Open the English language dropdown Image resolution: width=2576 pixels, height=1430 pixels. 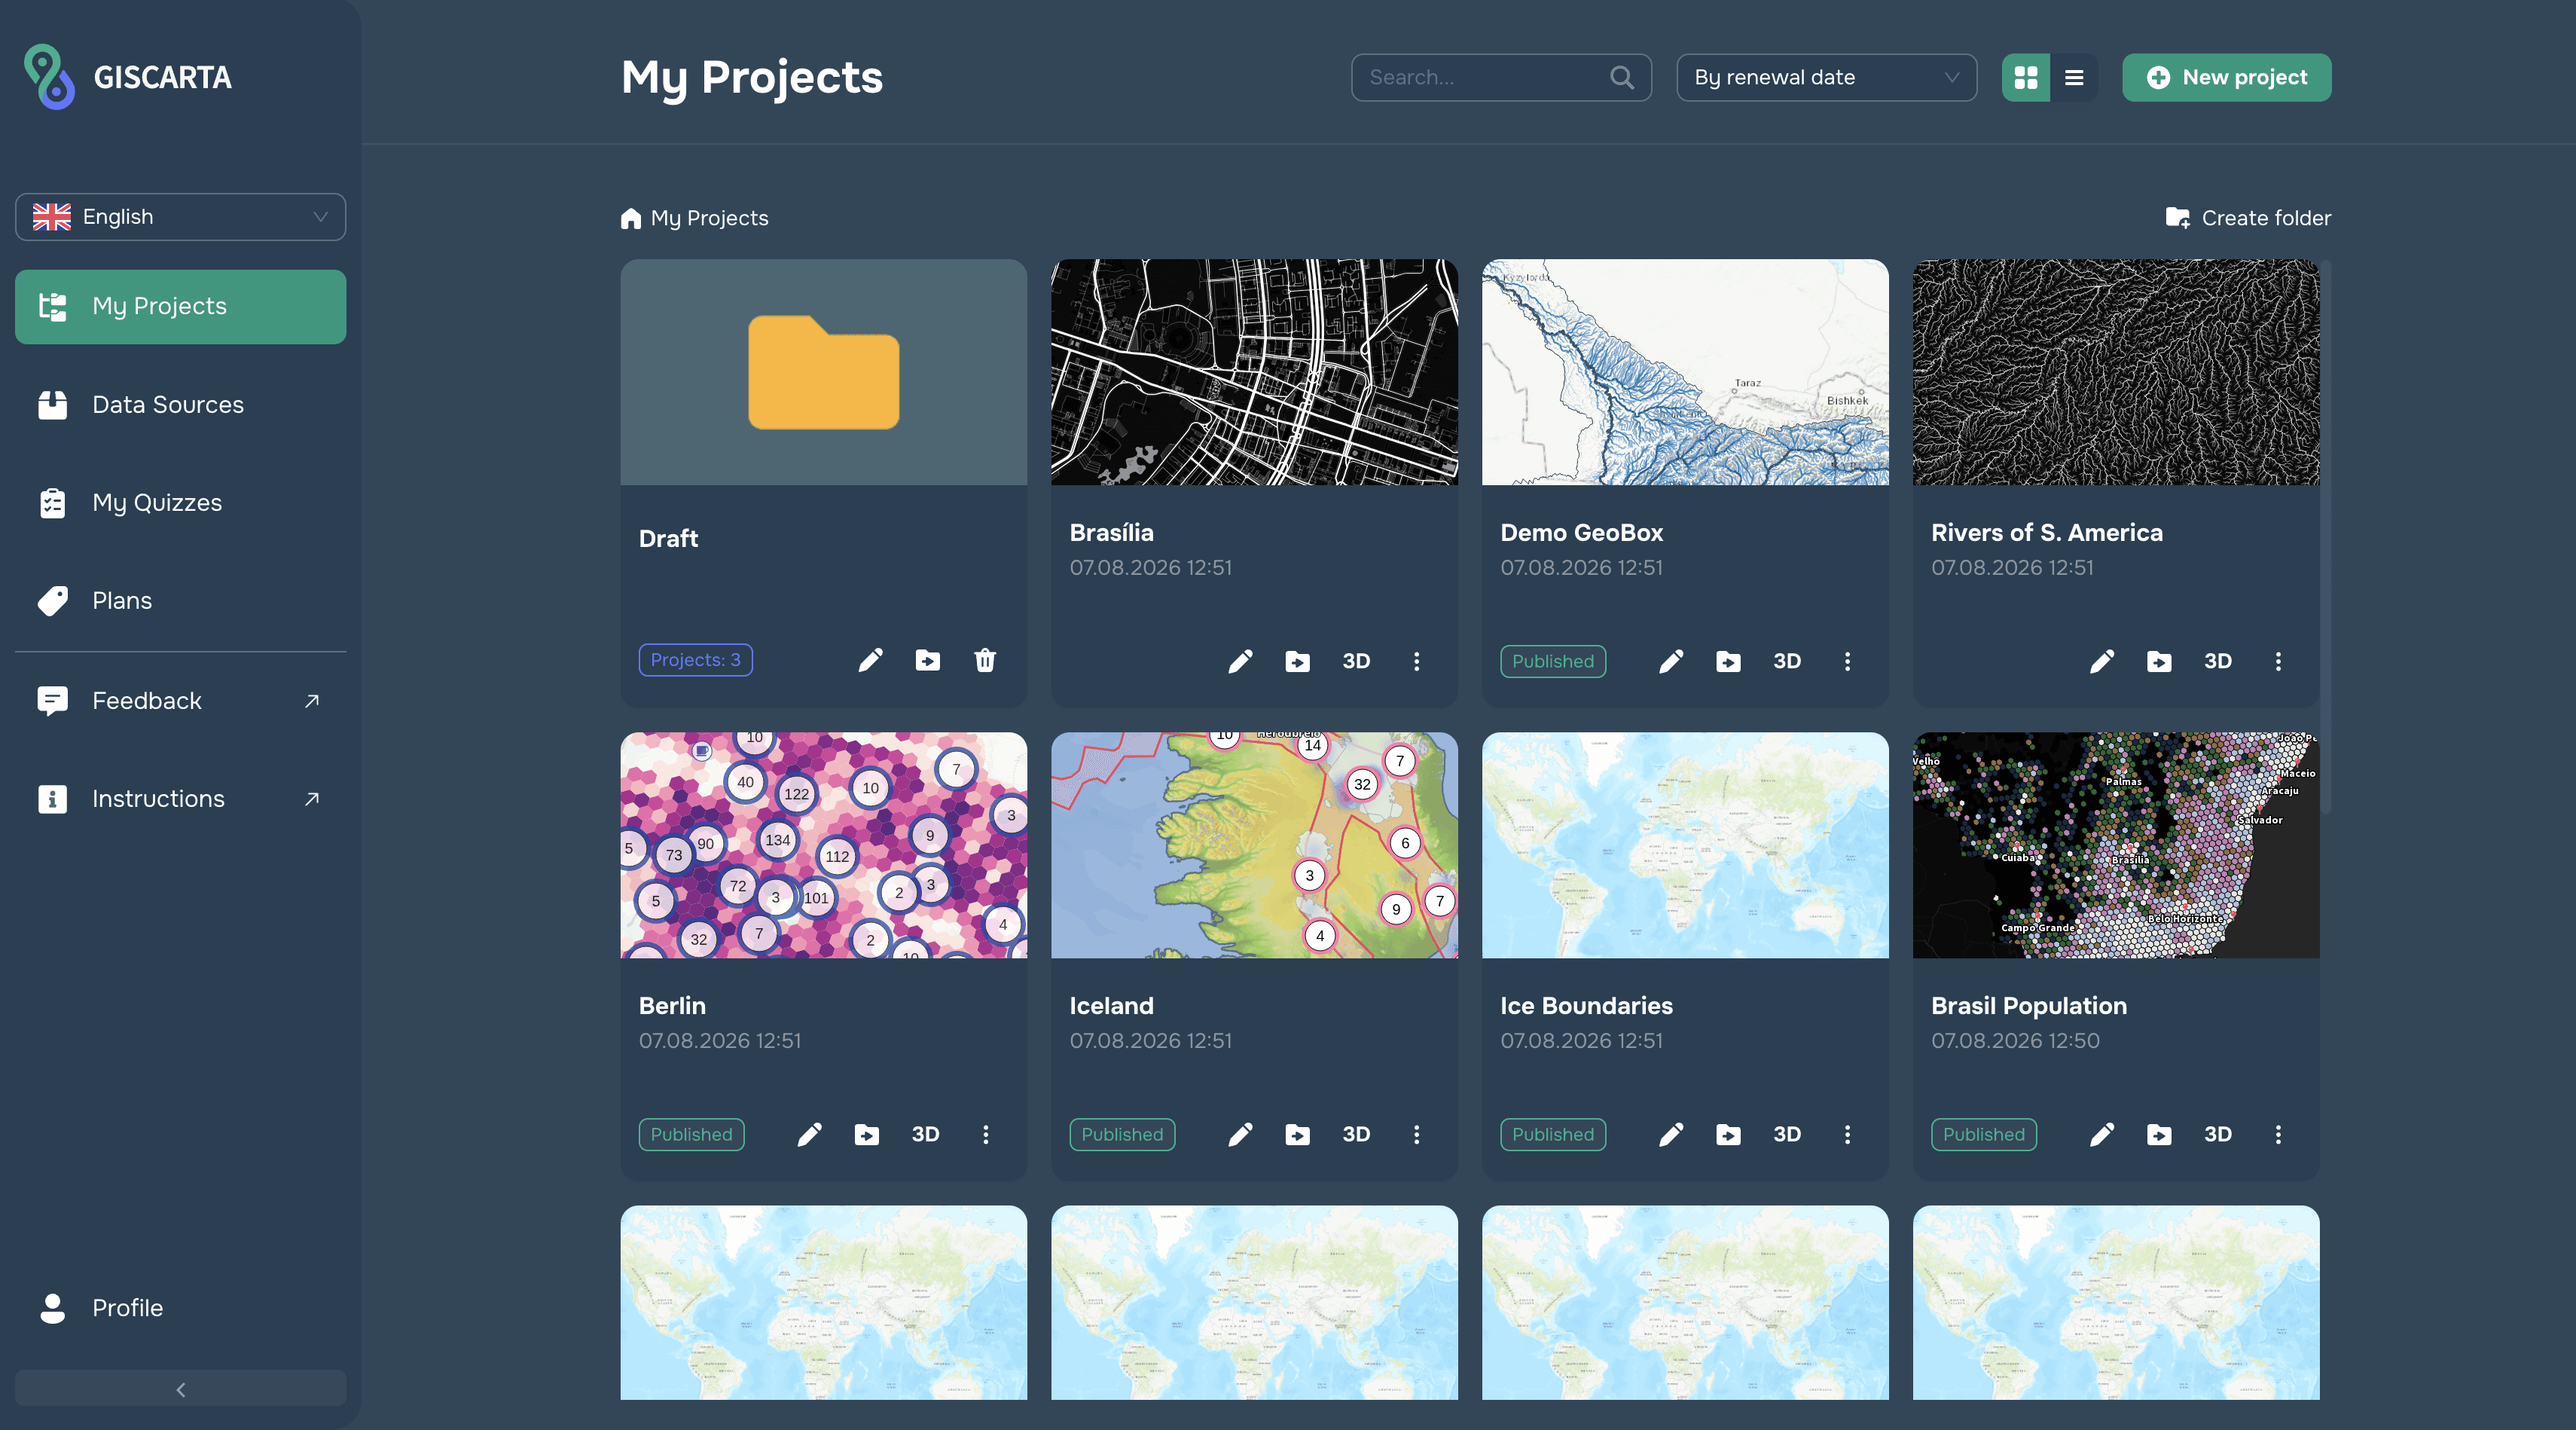pos(180,217)
